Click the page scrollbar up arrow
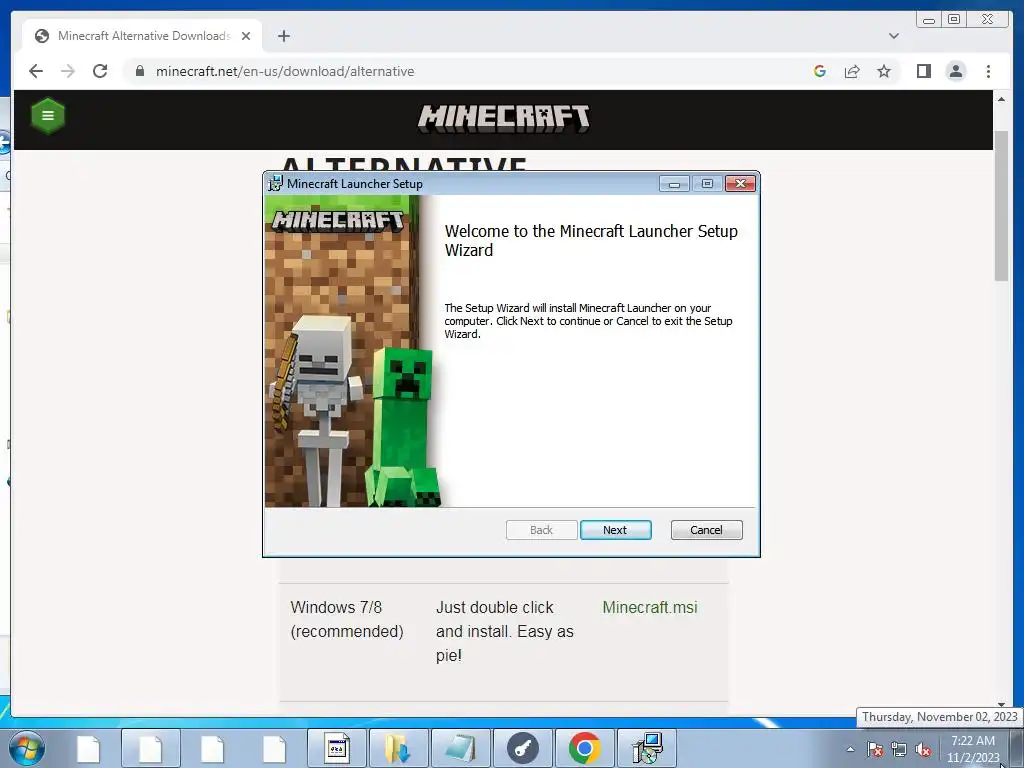The height and width of the screenshot is (768, 1024). coord(1001,99)
